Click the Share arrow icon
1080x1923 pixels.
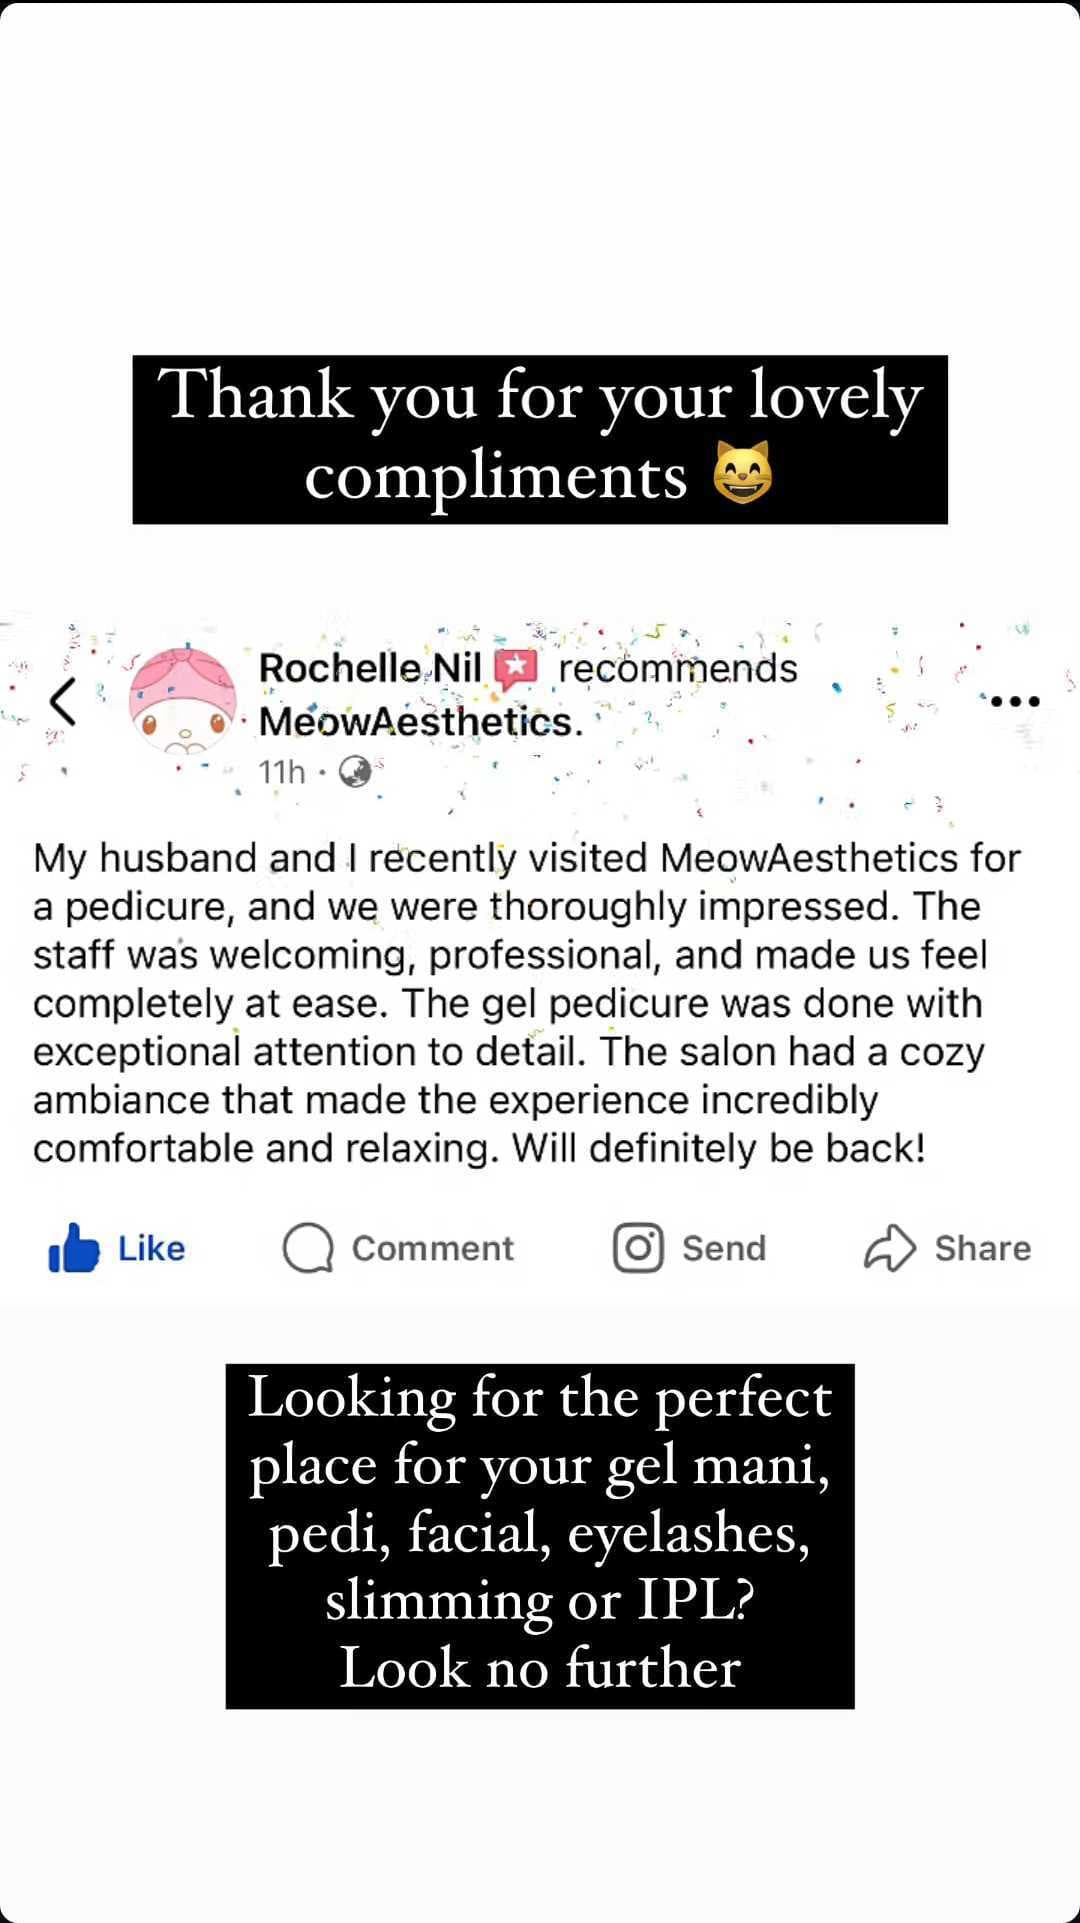coord(889,1248)
